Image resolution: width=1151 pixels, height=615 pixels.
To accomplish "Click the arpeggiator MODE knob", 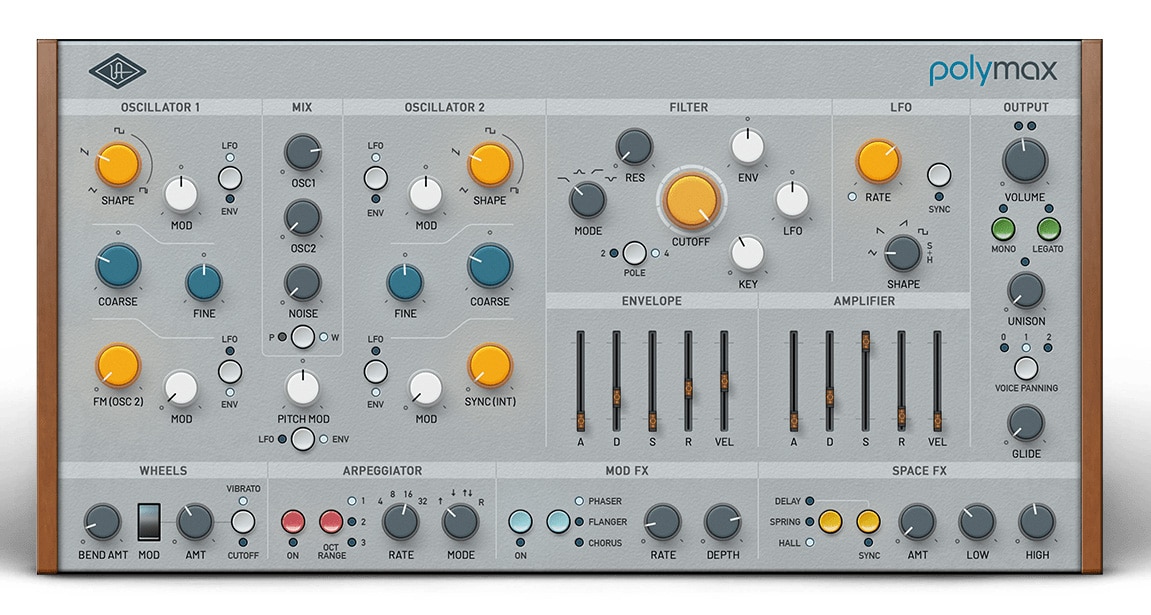I will pos(460,522).
